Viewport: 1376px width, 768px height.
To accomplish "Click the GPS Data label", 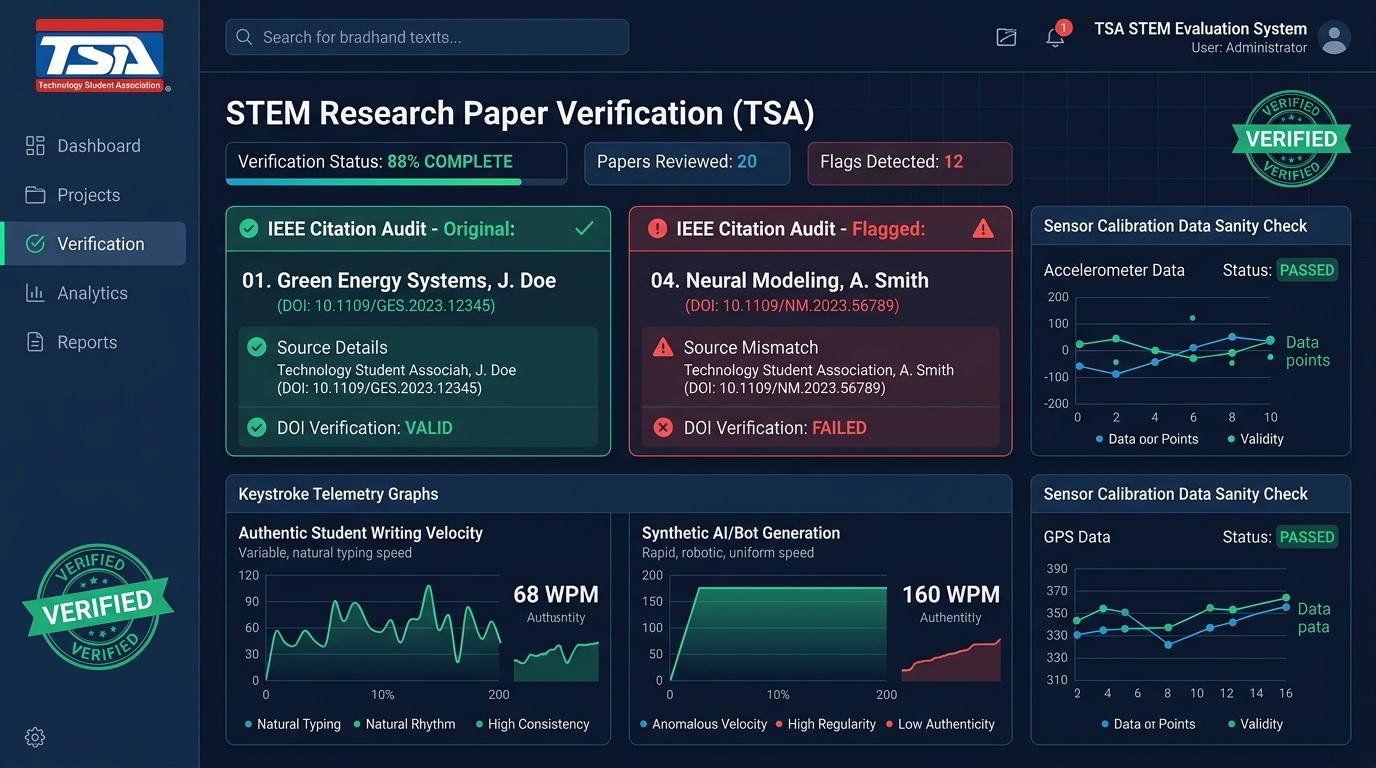I will pyautogui.click(x=1077, y=537).
